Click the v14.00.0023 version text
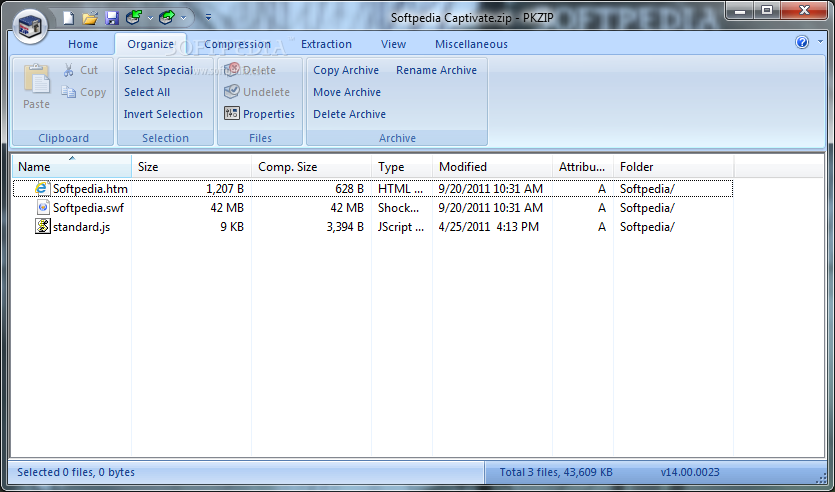 pos(690,472)
